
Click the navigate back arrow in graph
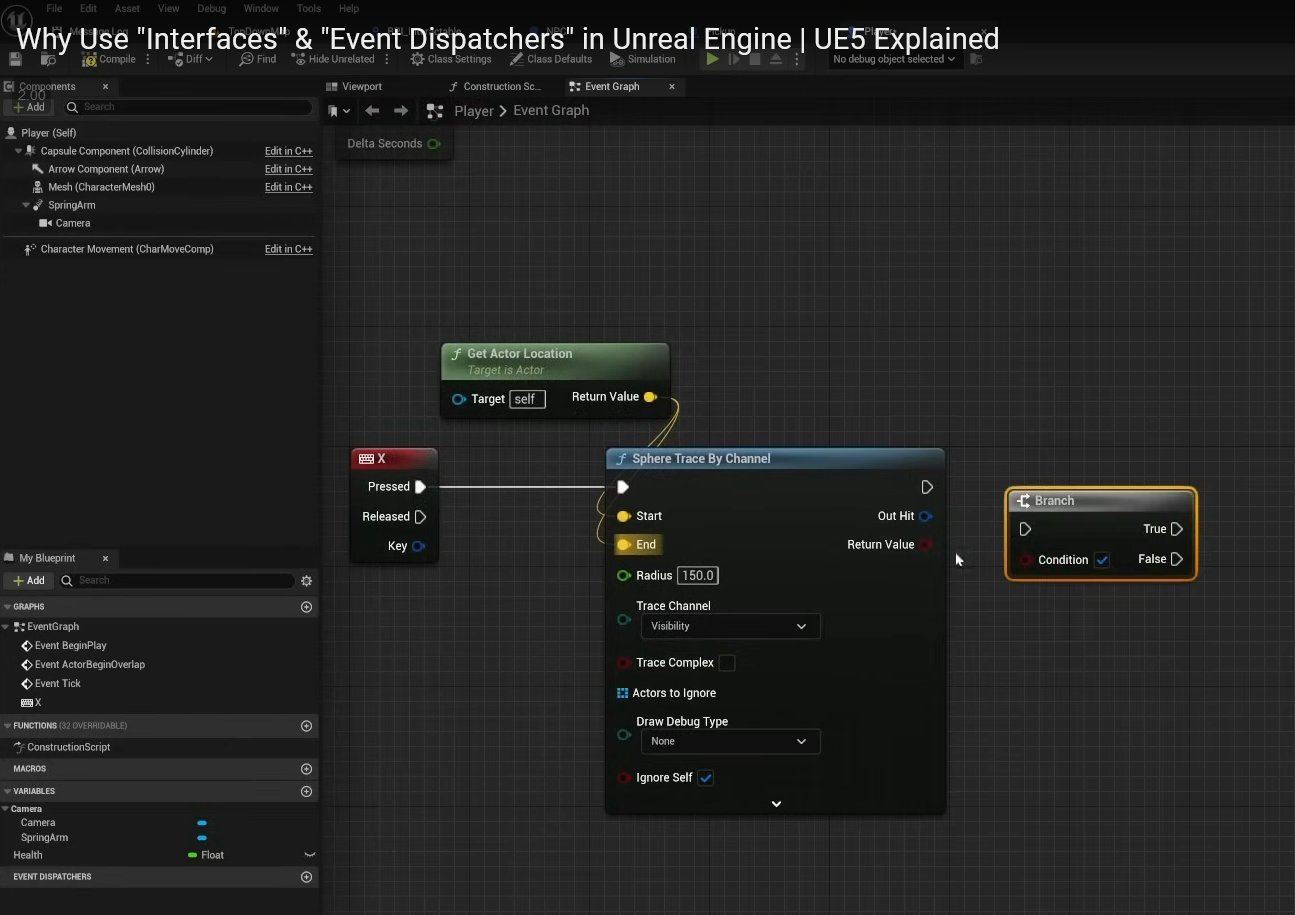coord(372,111)
